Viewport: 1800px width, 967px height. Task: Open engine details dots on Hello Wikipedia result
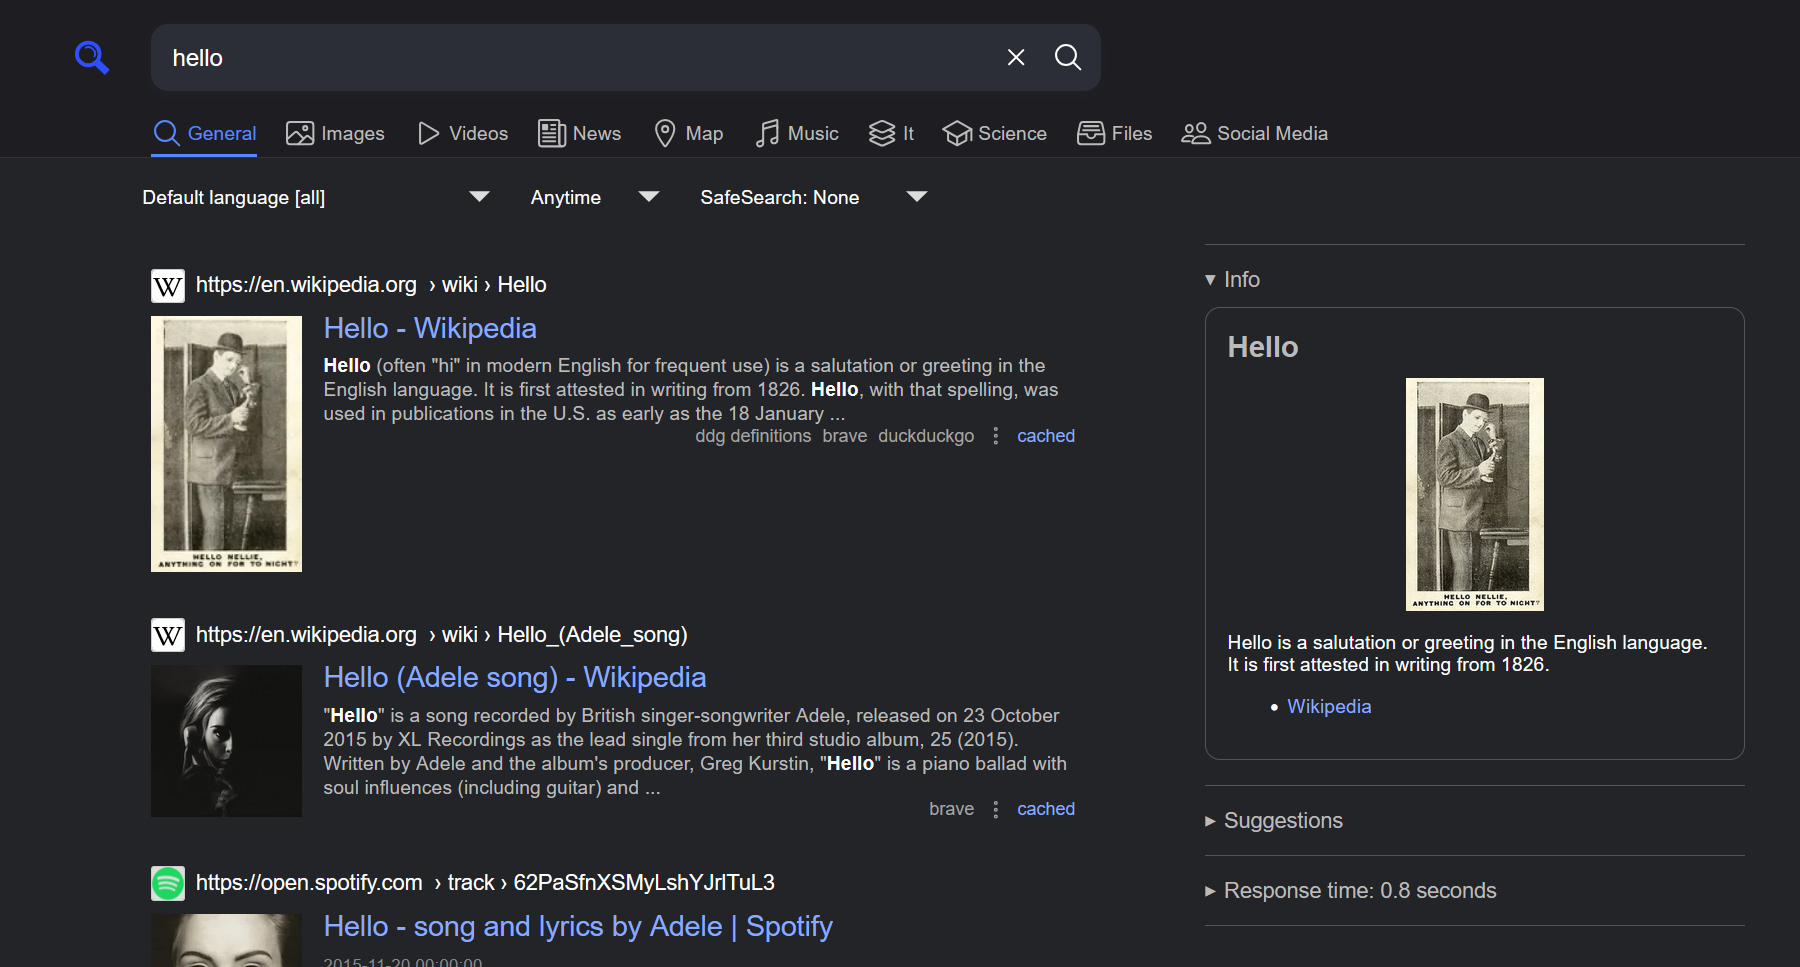point(995,436)
